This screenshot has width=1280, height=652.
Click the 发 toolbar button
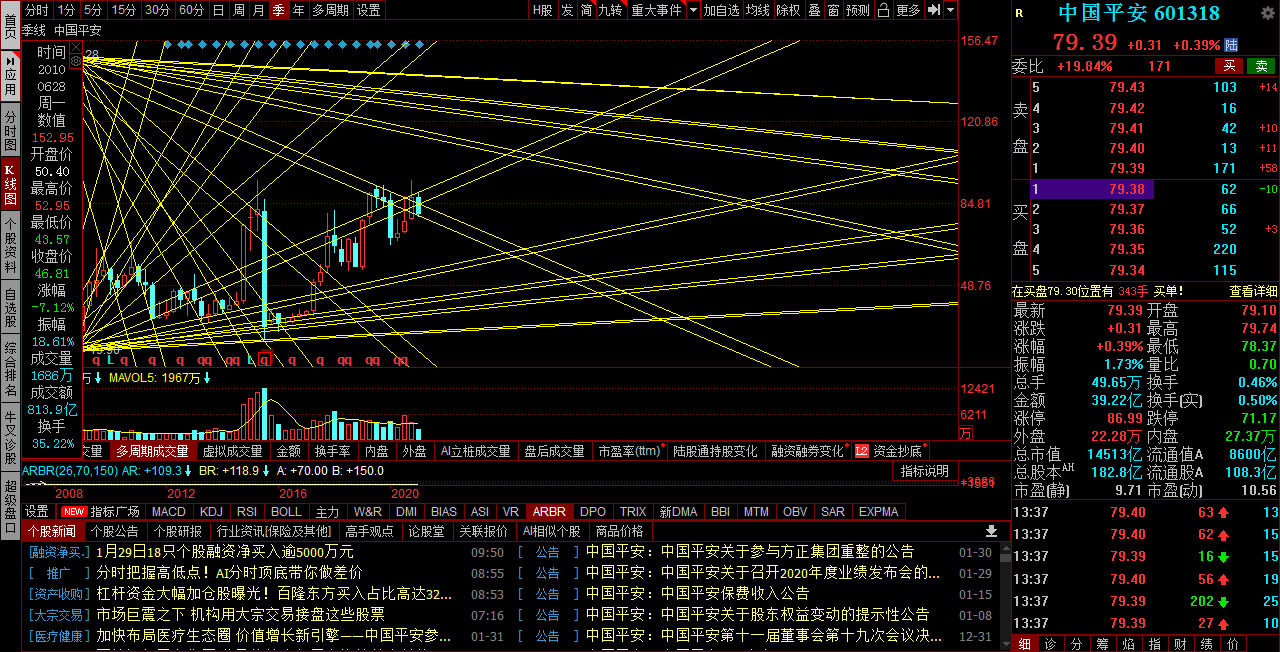[x=568, y=10]
